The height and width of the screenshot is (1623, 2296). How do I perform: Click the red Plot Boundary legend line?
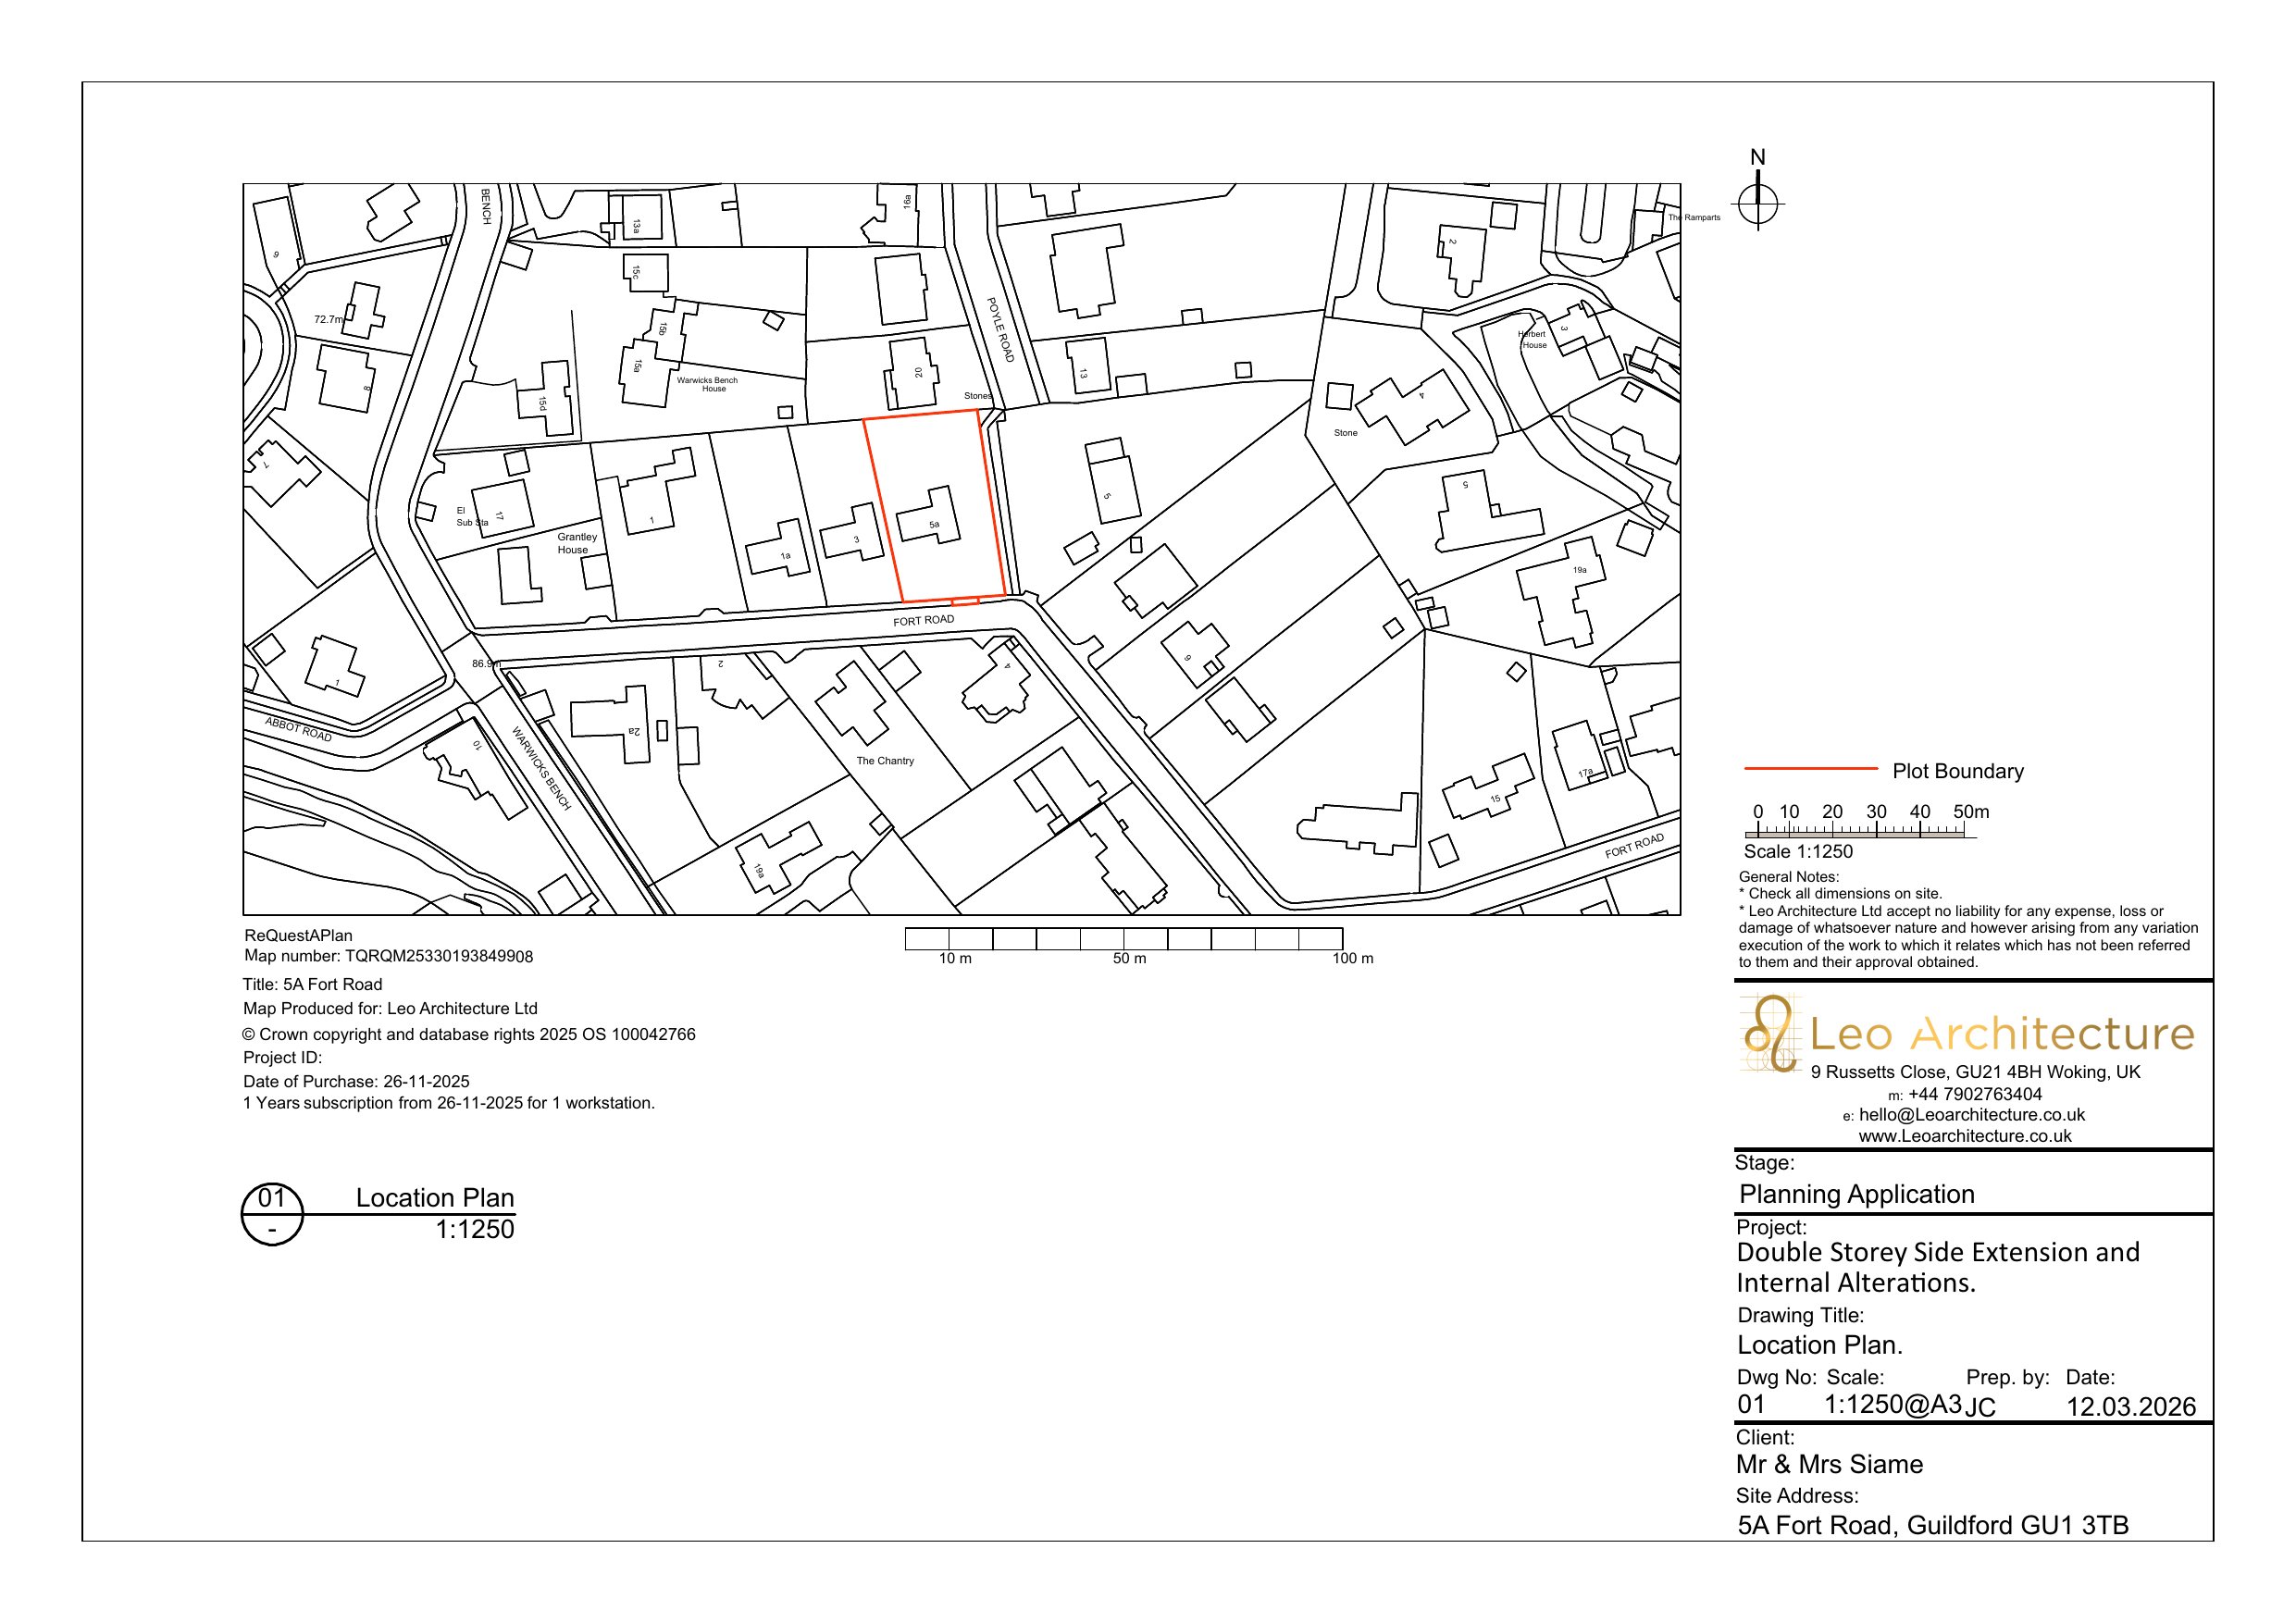click(x=1810, y=769)
